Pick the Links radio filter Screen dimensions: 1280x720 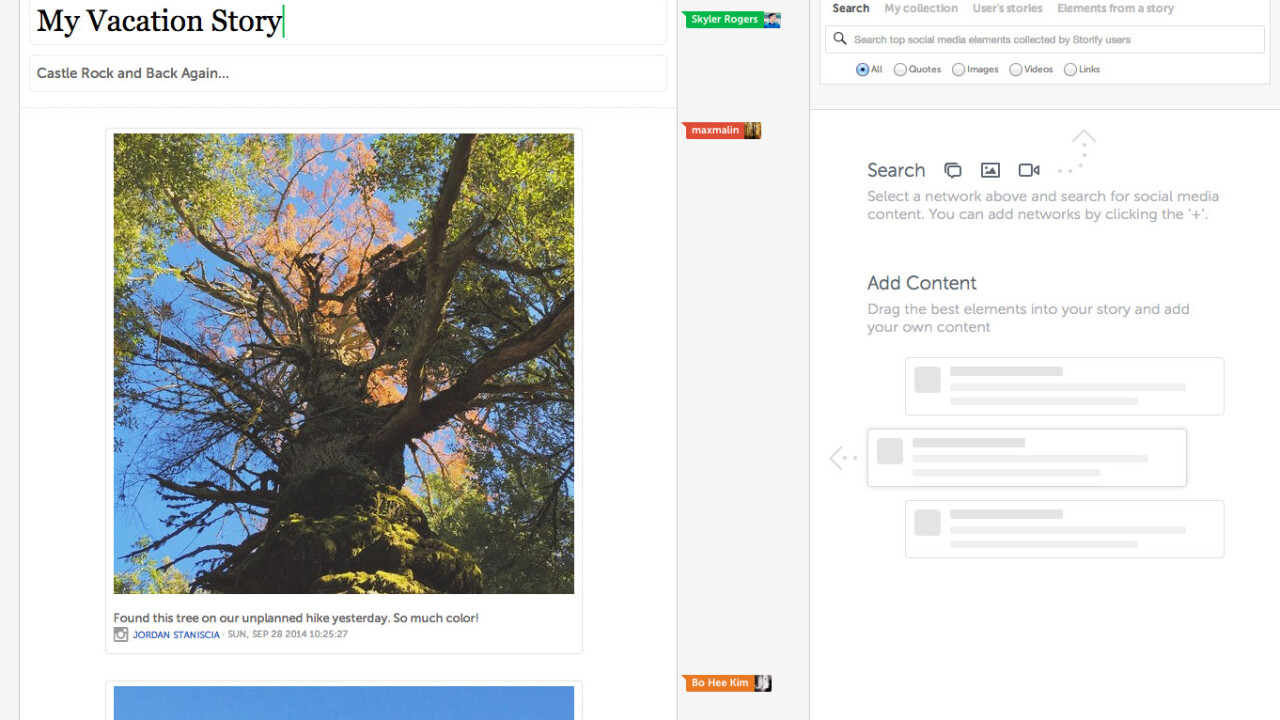(x=1070, y=70)
